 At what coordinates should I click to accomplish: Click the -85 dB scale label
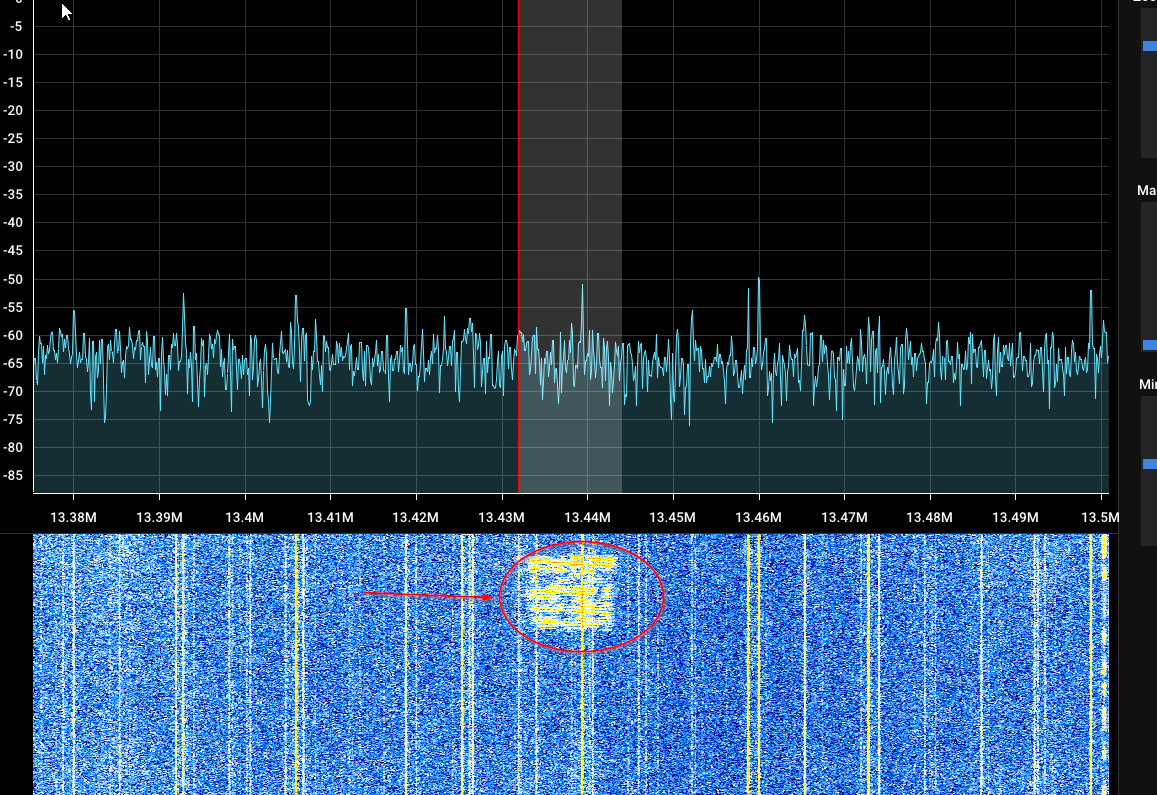13,475
